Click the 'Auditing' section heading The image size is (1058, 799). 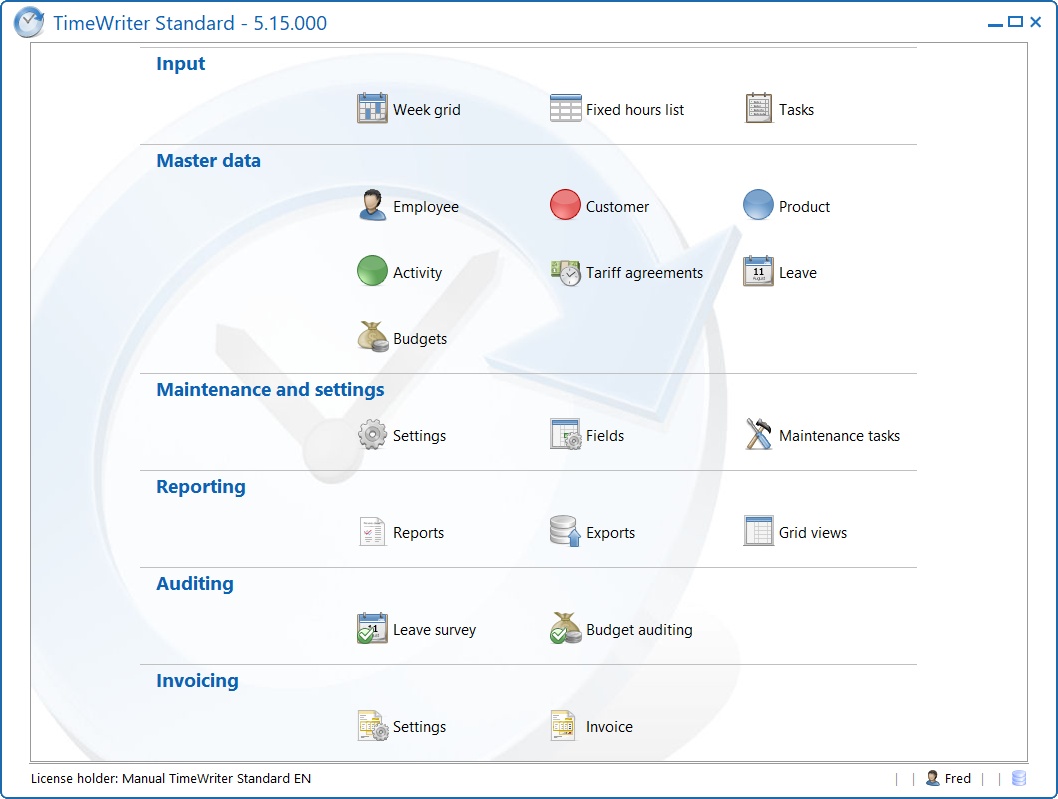195,584
